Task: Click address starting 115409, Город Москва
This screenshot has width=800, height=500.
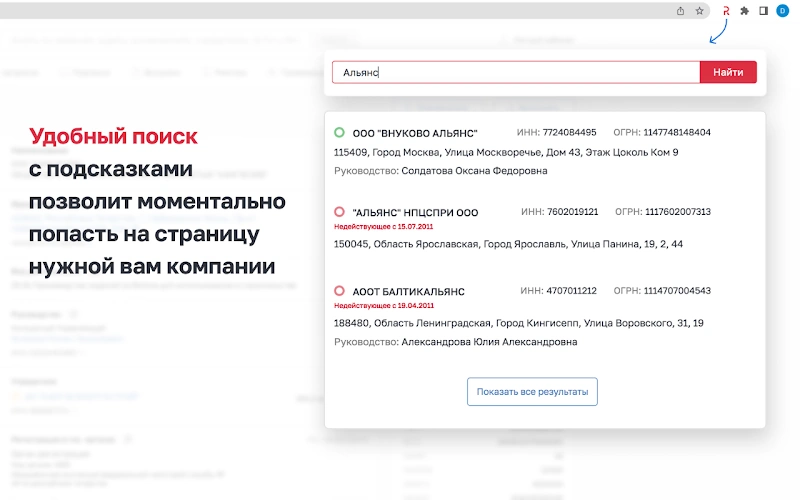Action: (506, 153)
